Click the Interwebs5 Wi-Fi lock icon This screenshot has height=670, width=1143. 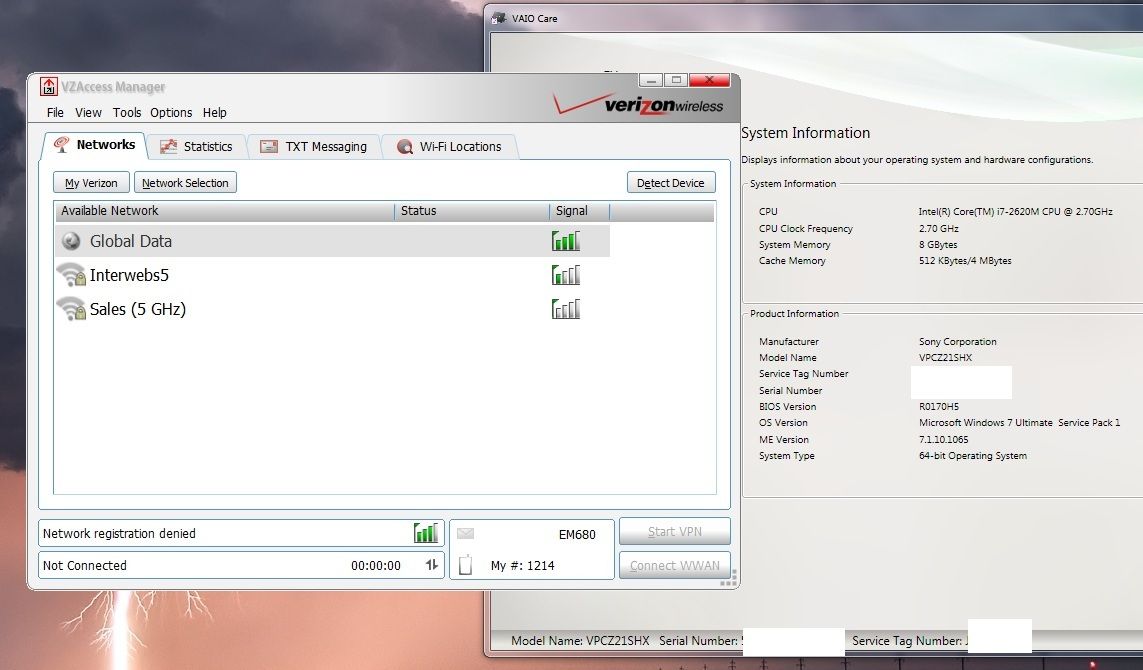(x=71, y=276)
